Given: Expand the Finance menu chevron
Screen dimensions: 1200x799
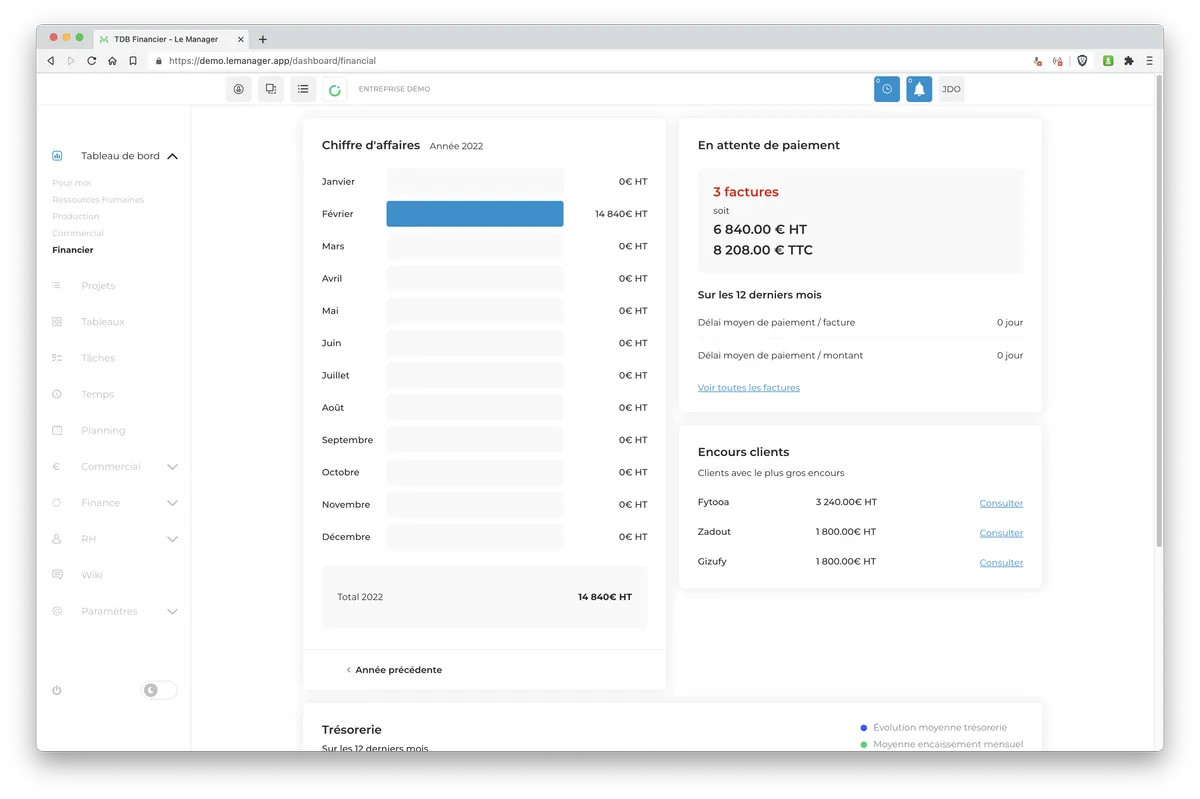Looking at the screenshot, I should pyautogui.click(x=172, y=503).
